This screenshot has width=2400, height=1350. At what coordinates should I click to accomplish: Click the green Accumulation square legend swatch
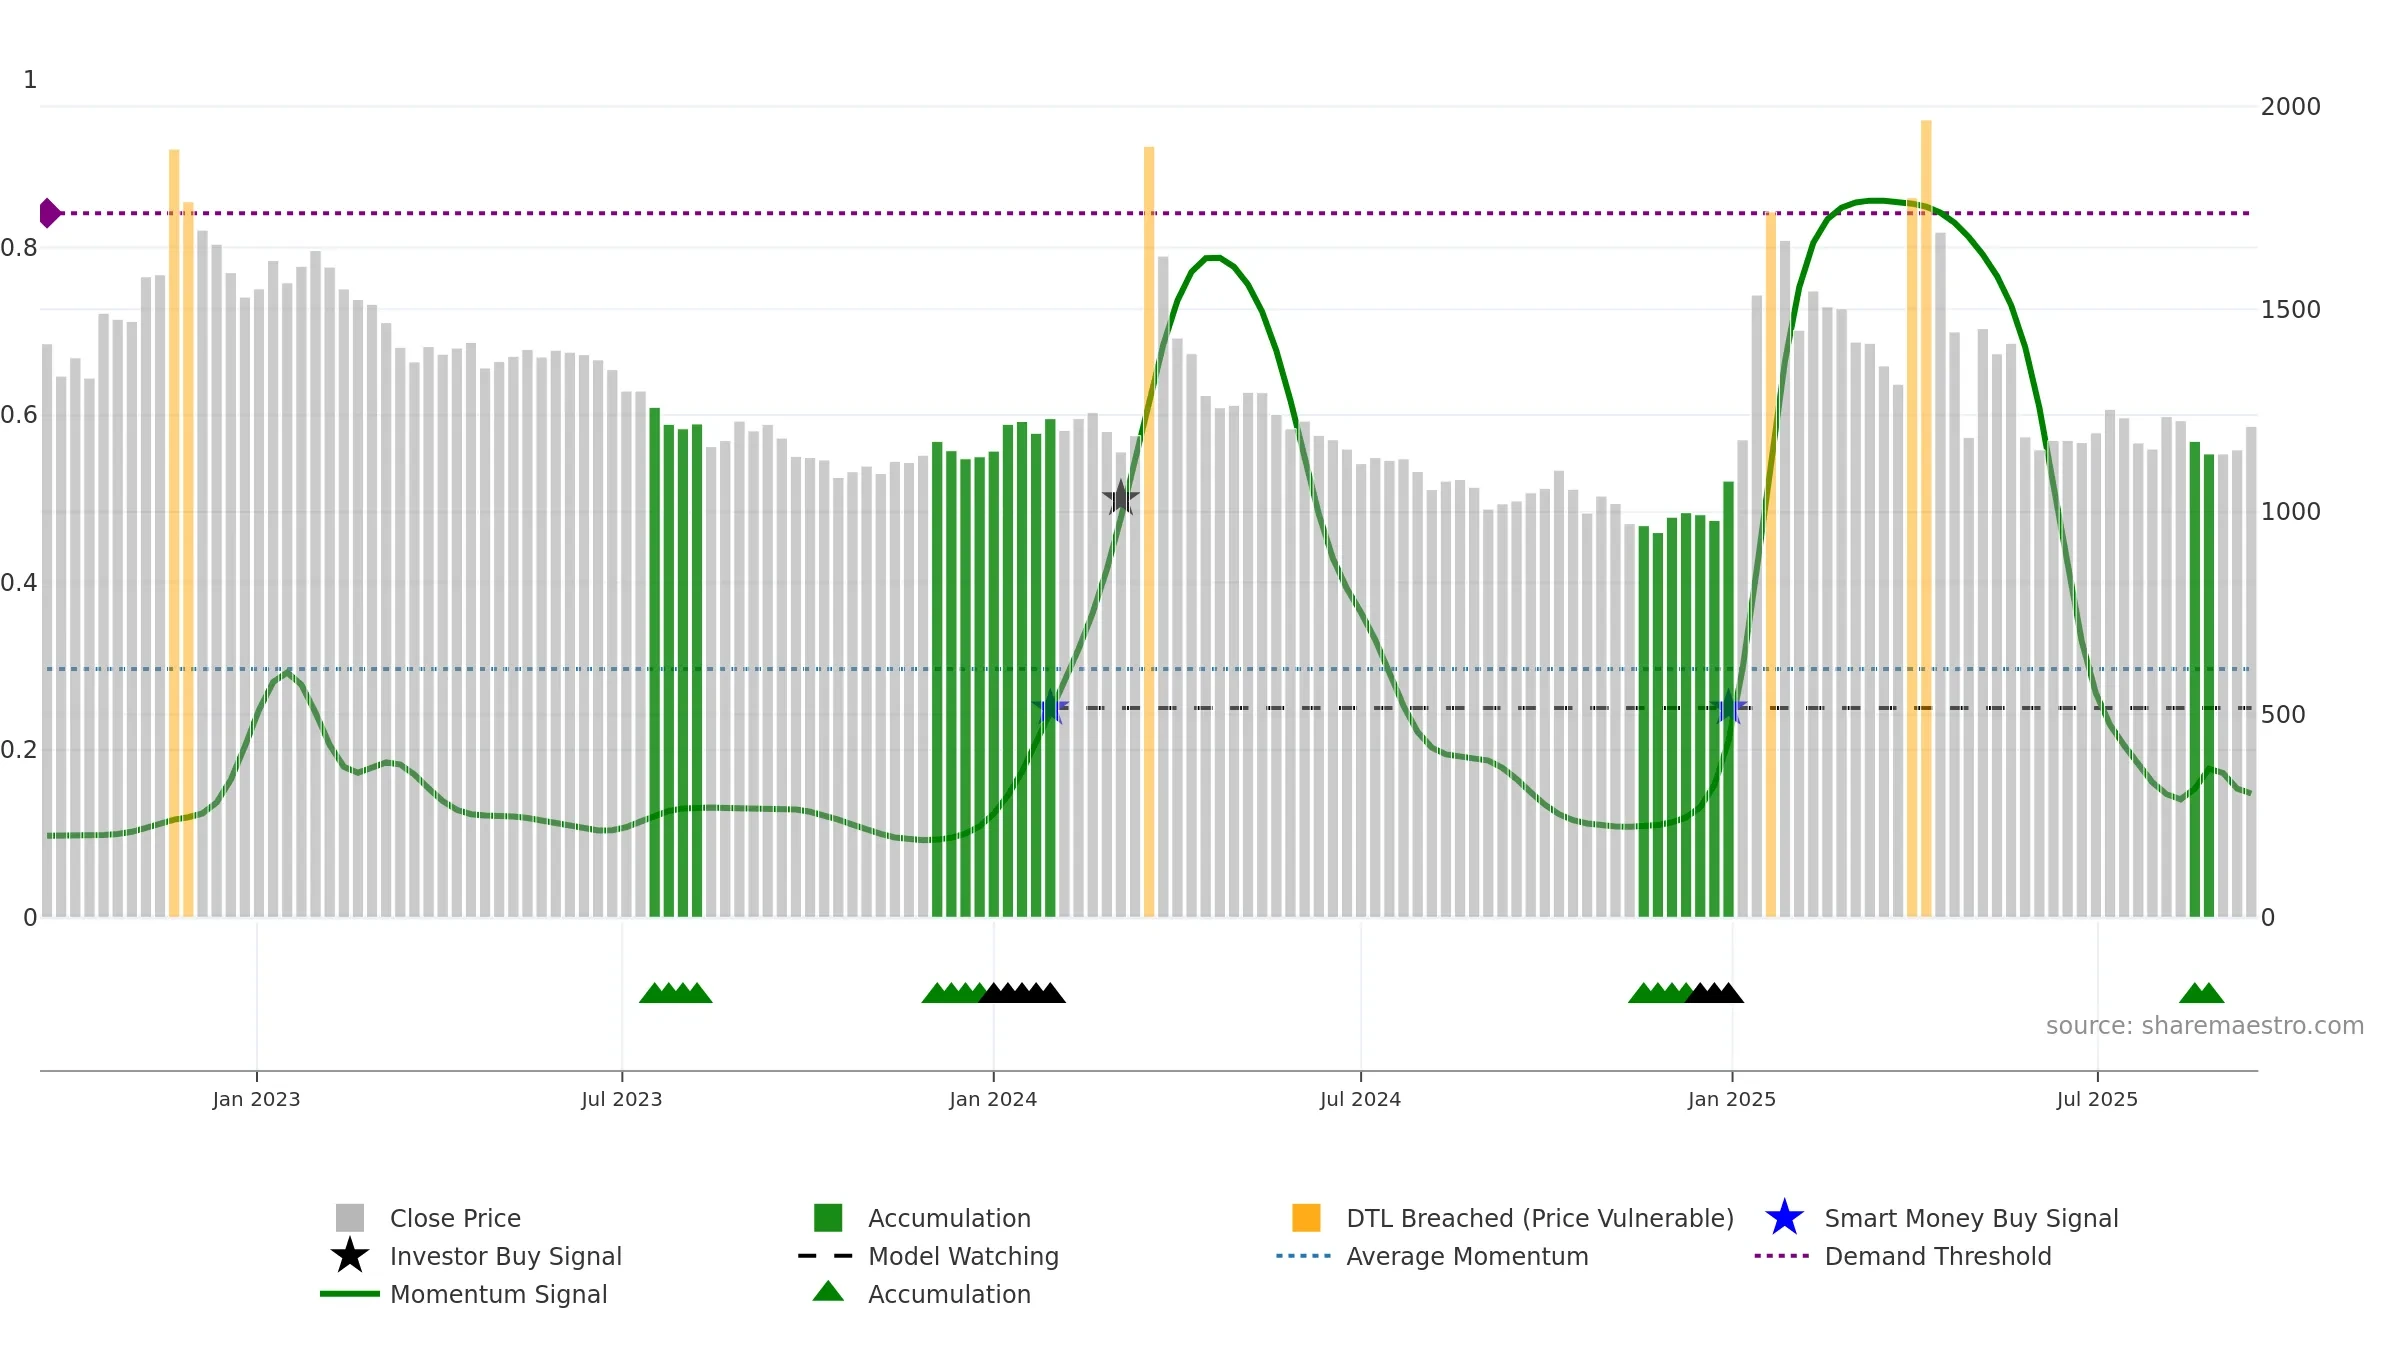coord(828,1218)
